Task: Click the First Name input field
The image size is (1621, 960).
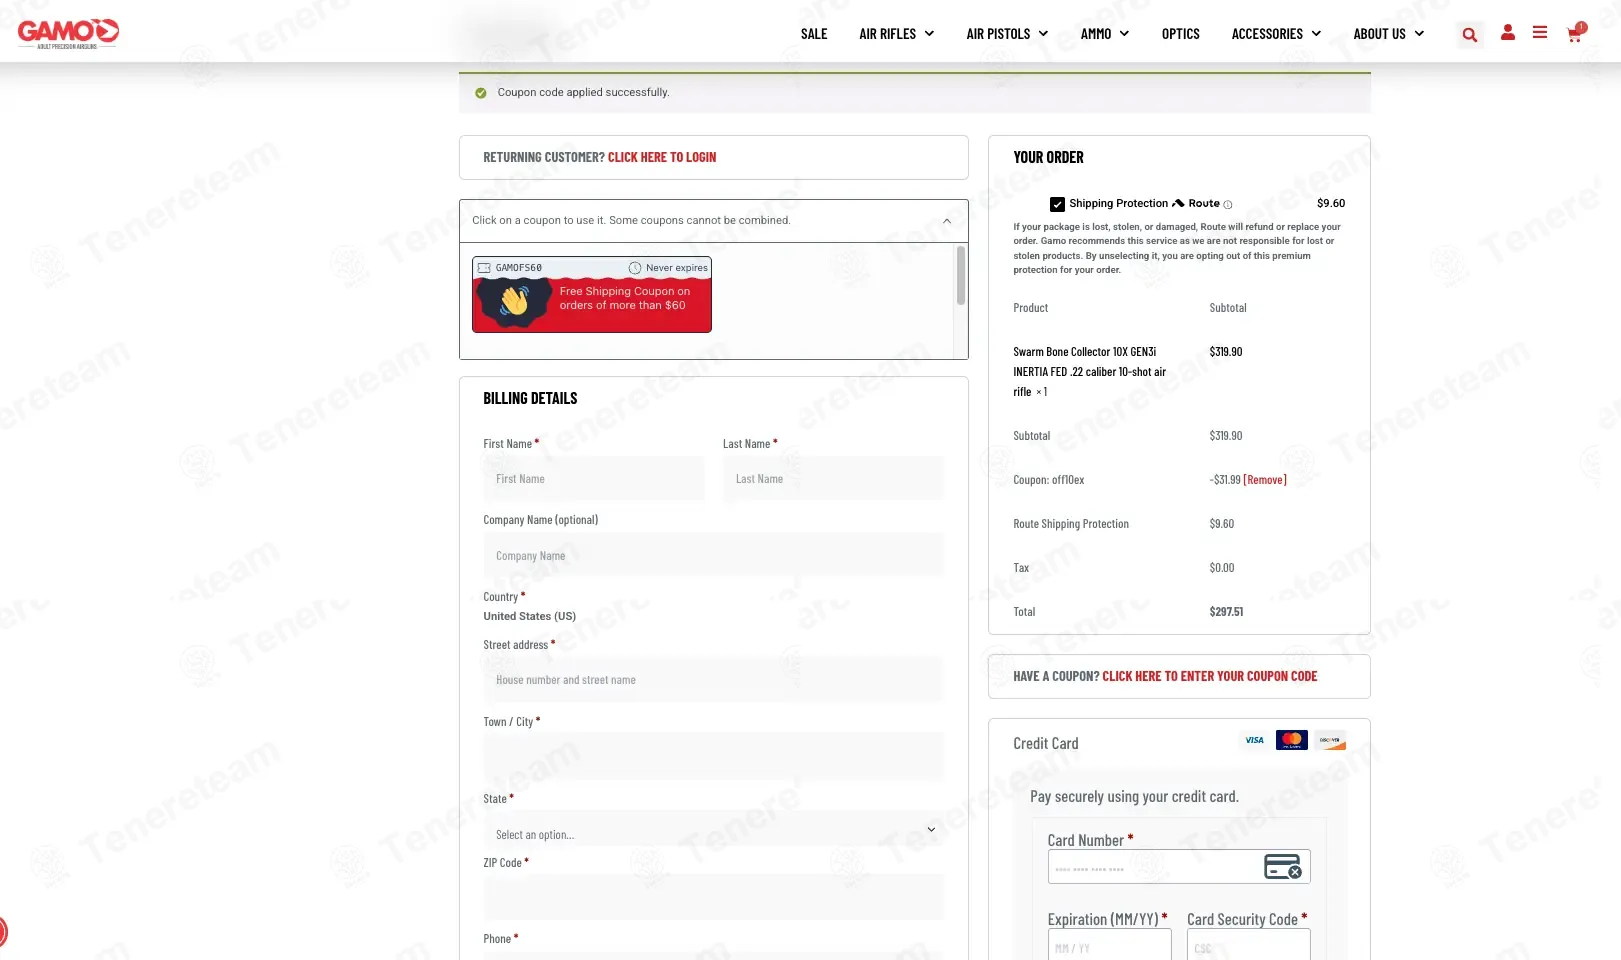Action: click(594, 479)
